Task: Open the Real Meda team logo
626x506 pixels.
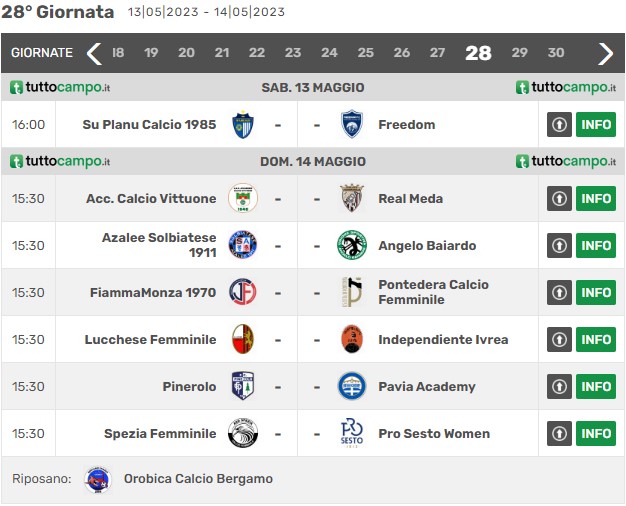Action: coord(352,198)
